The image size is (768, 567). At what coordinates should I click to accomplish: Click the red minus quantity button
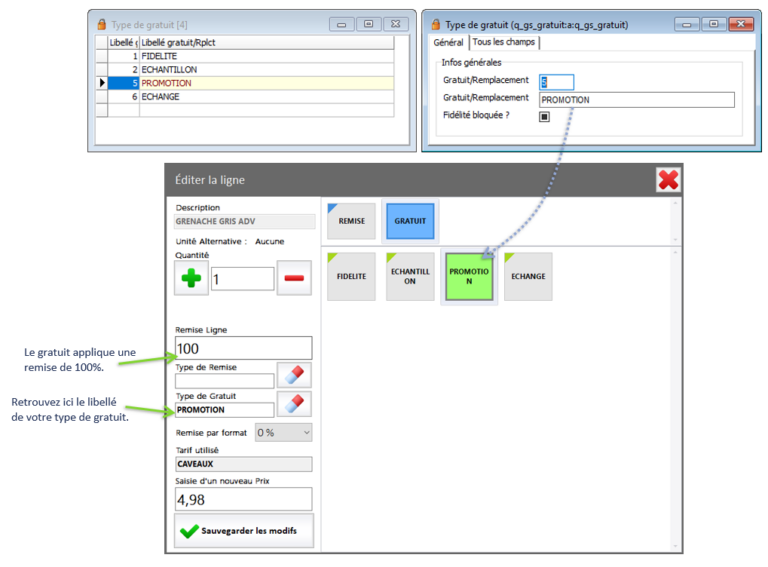click(294, 279)
